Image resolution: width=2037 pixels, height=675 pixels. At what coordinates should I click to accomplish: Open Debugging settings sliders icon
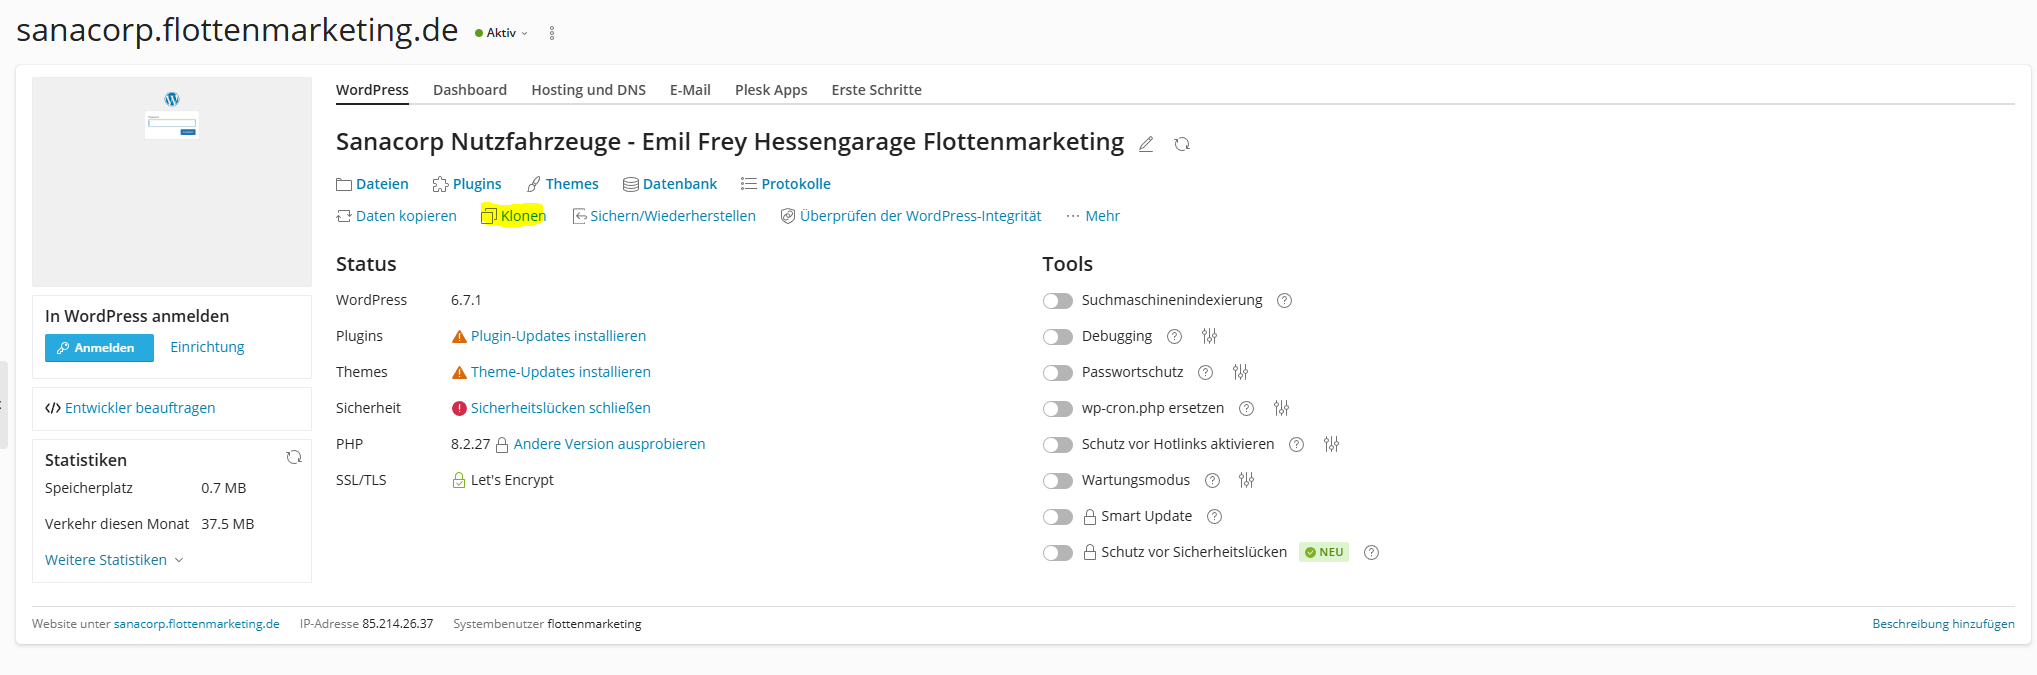click(x=1209, y=336)
